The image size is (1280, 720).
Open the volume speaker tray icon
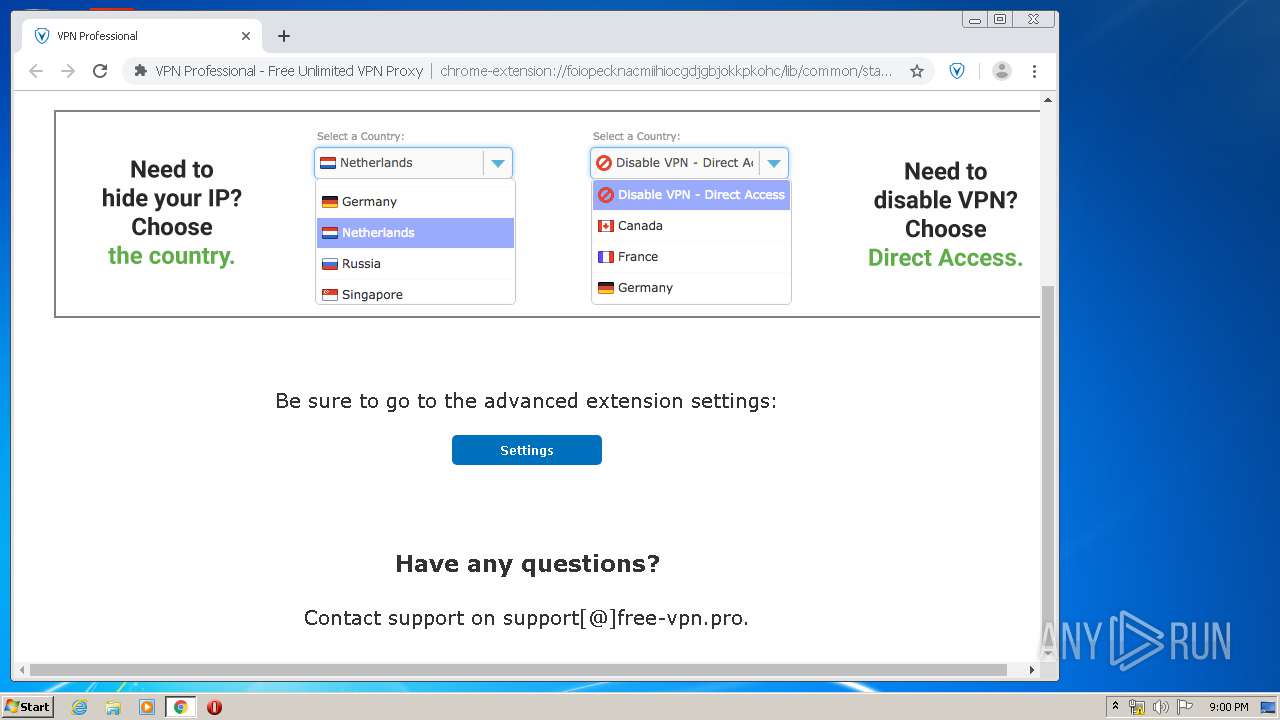point(1160,707)
